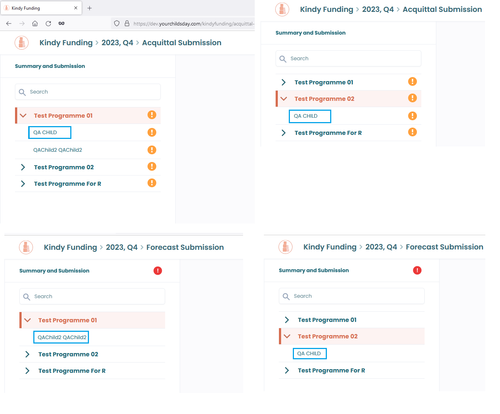Click the browser back arrow
This screenshot has height=414, width=500.
(9, 23)
